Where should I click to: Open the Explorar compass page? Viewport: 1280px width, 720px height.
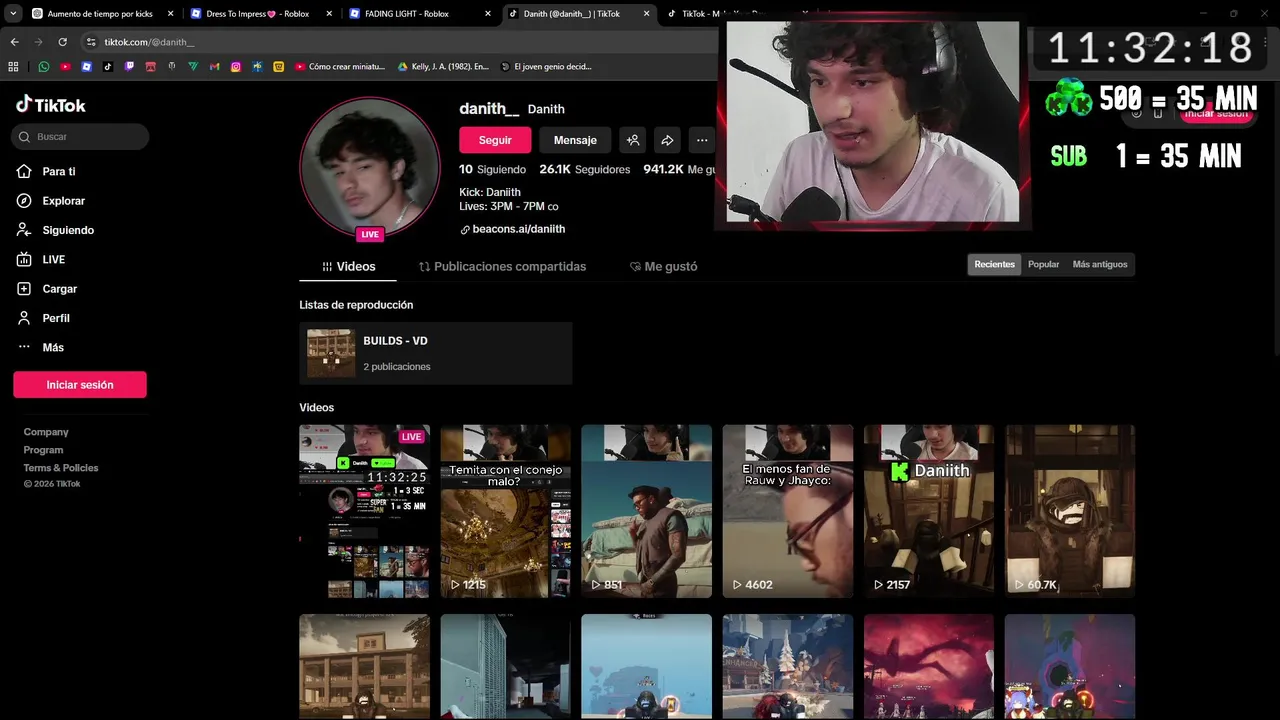[51, 201]
